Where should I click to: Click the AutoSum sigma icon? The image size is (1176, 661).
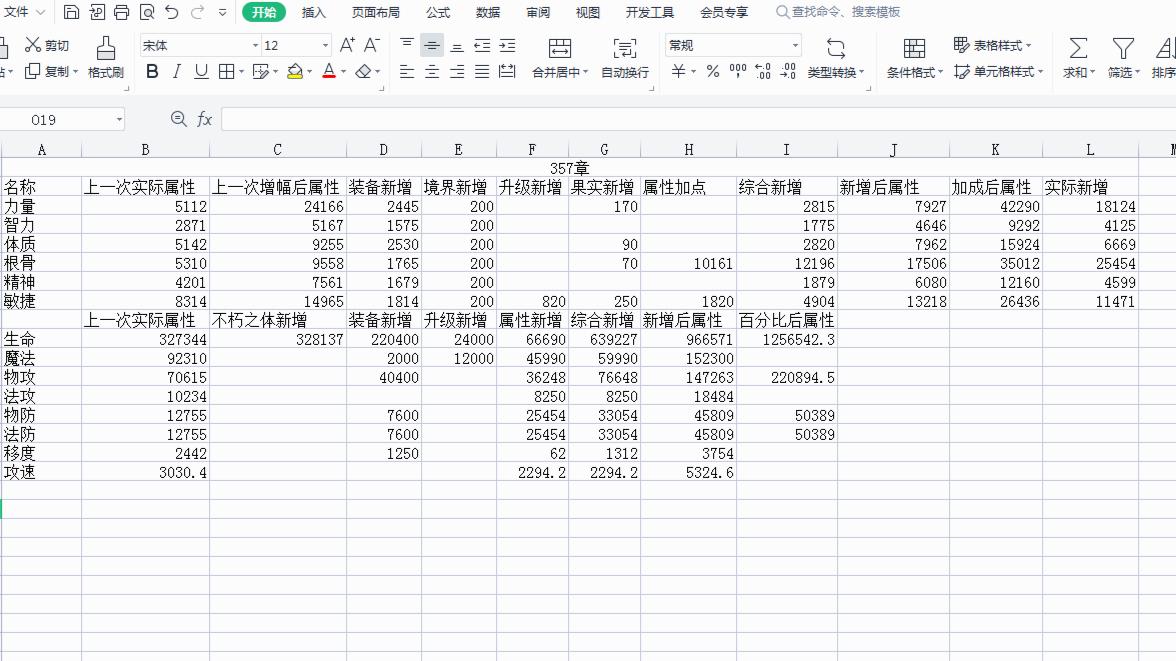click(x=1078, y=49)
